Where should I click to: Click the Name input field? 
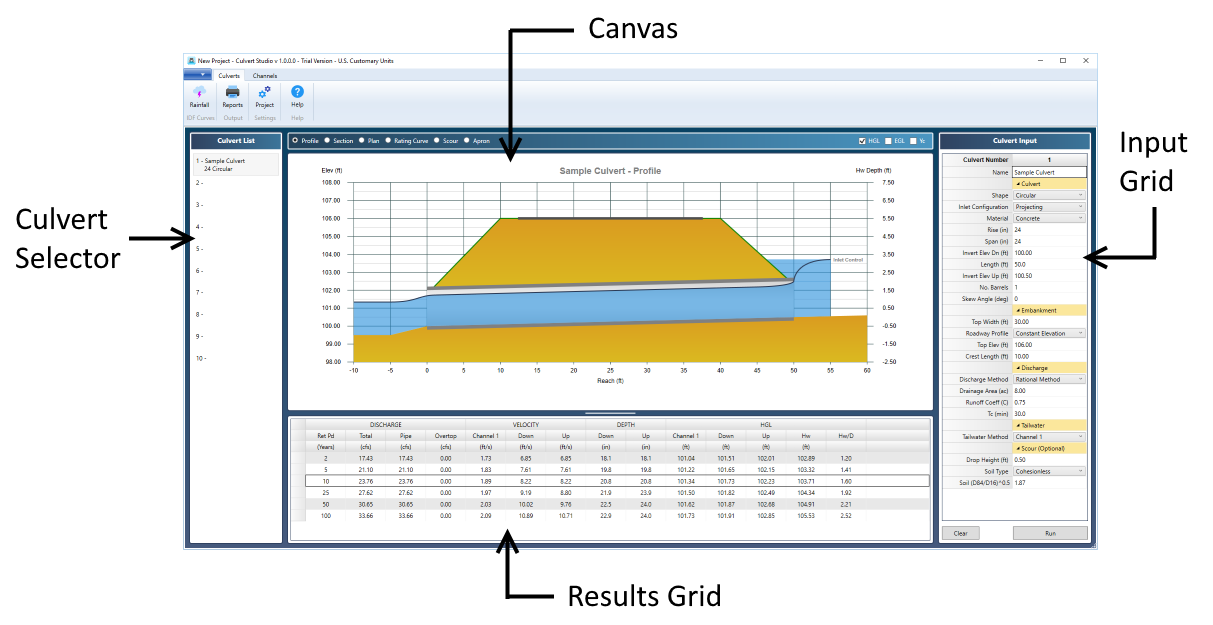[1049, 172]
